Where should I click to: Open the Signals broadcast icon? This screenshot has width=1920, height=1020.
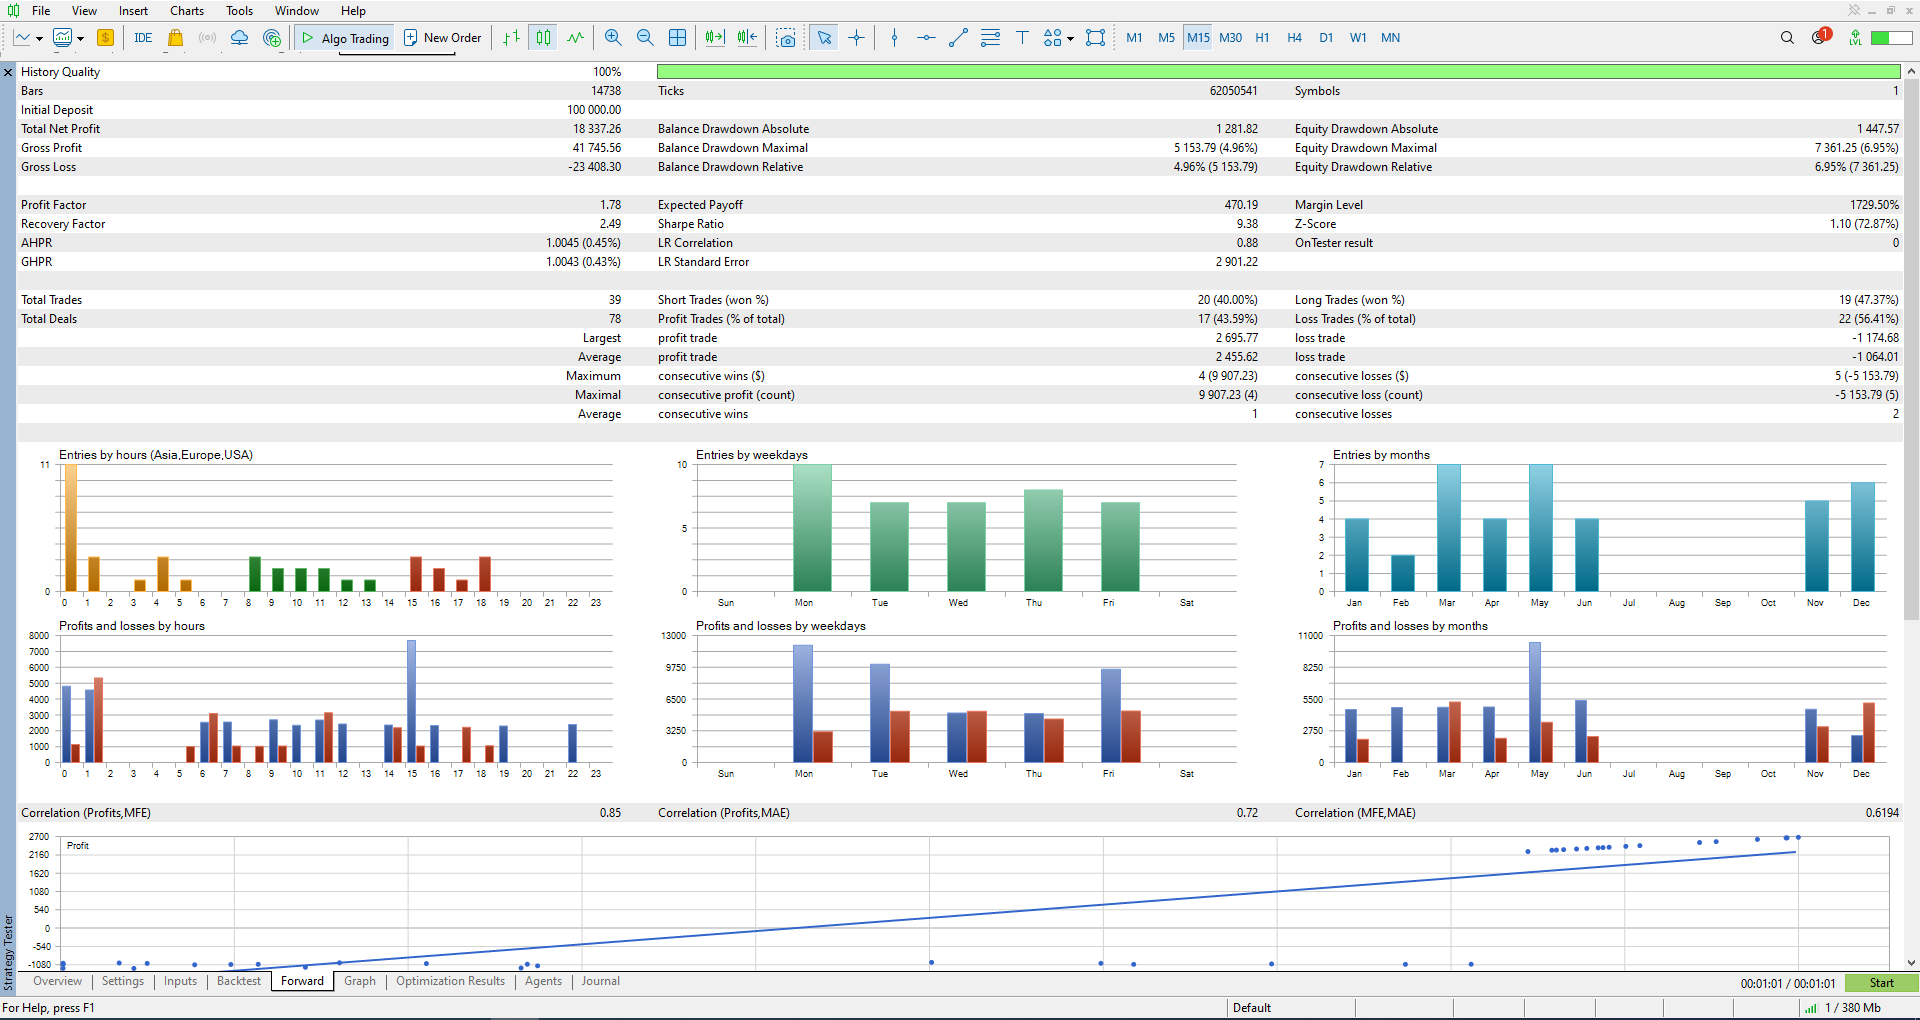point(207,38)
